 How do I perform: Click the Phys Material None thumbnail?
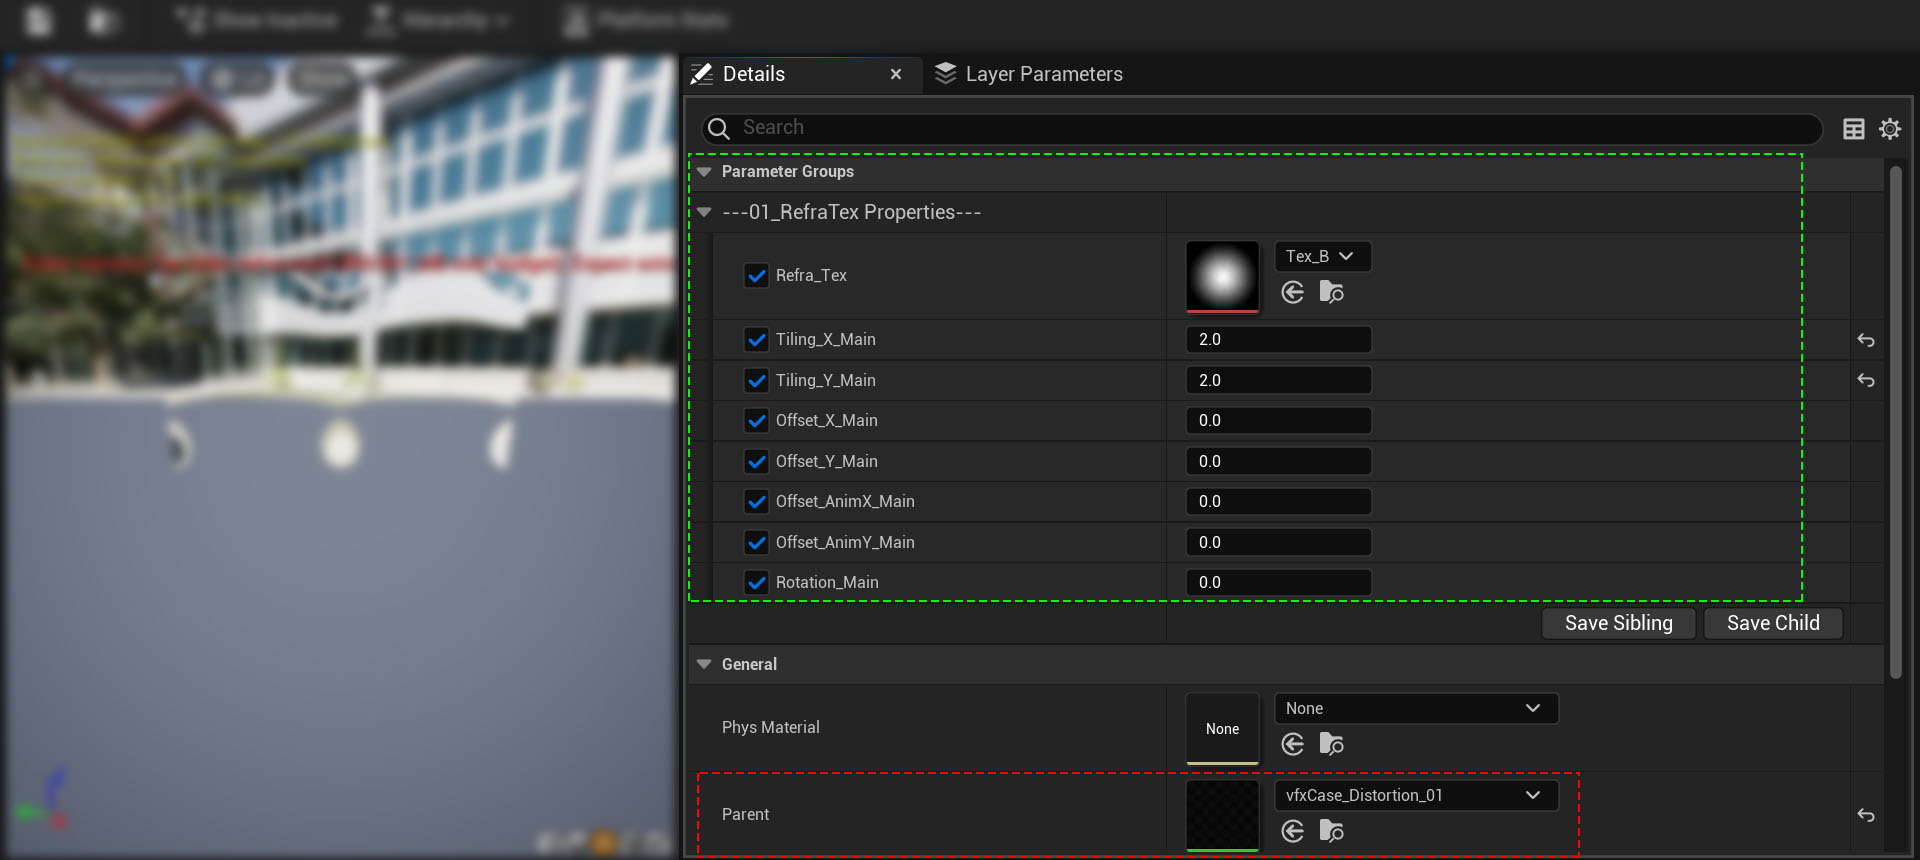point(1222,729)
